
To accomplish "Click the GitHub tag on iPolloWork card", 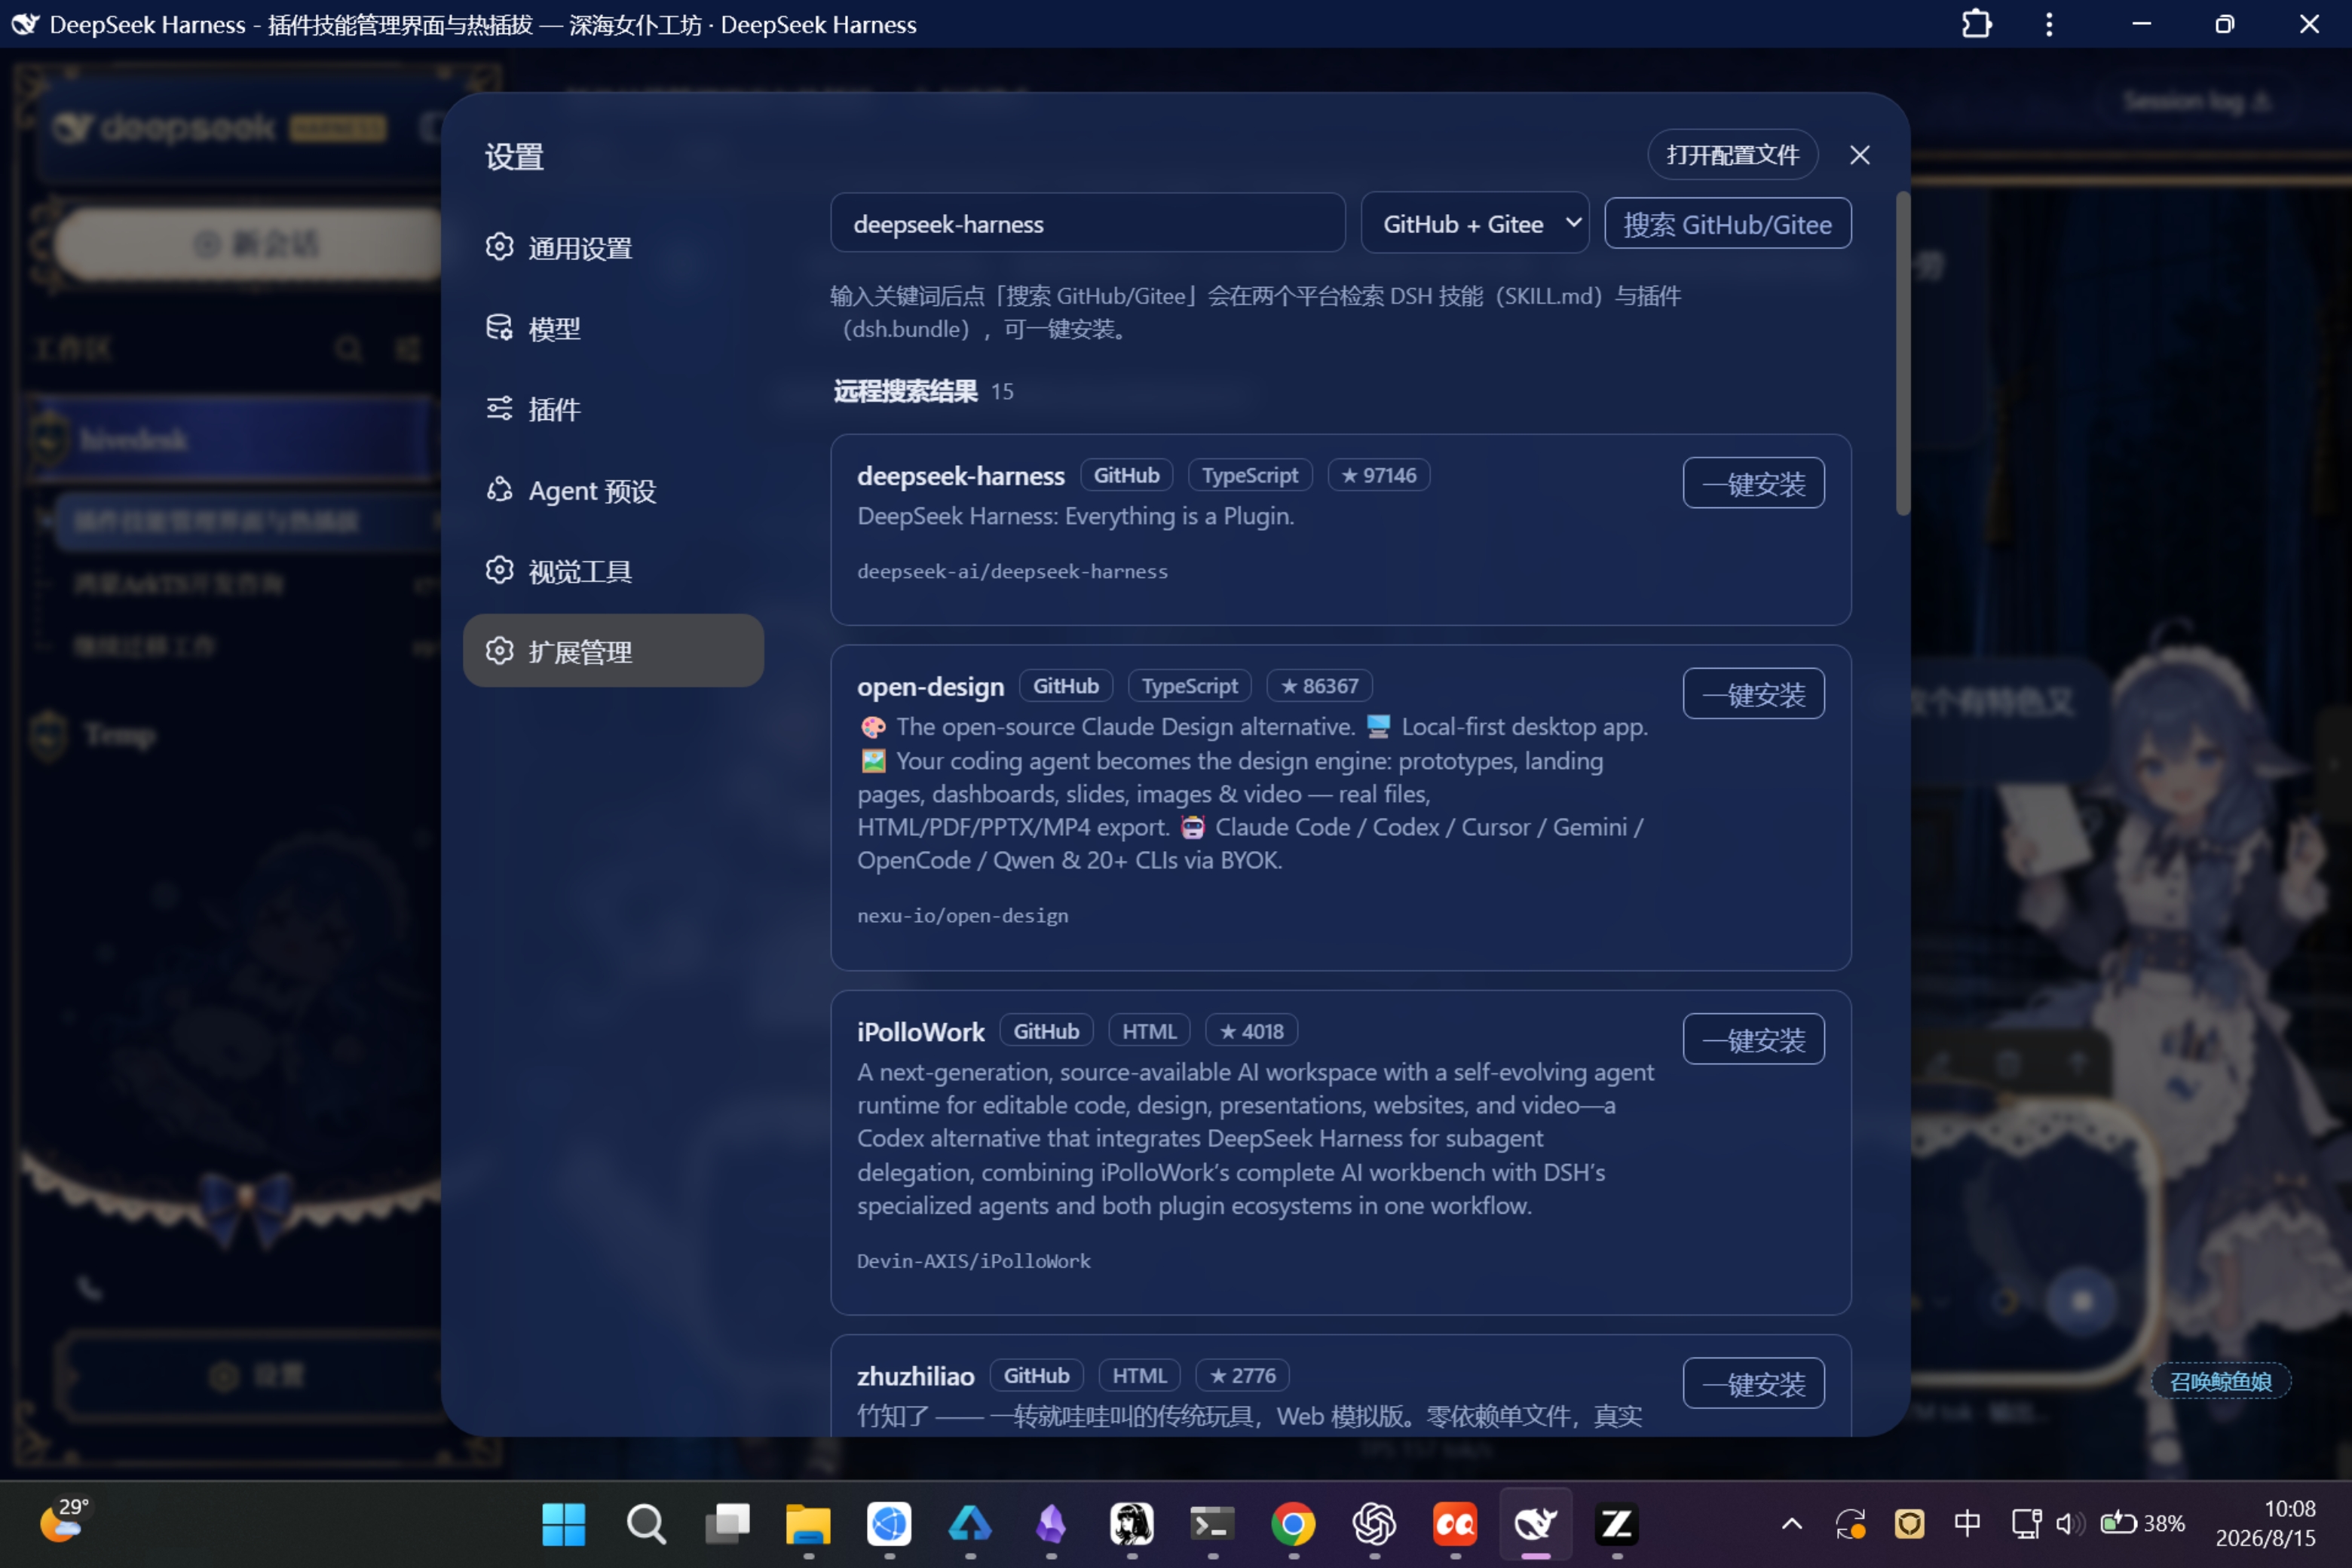I will pyautogui.click(x=1046, y=1030).
